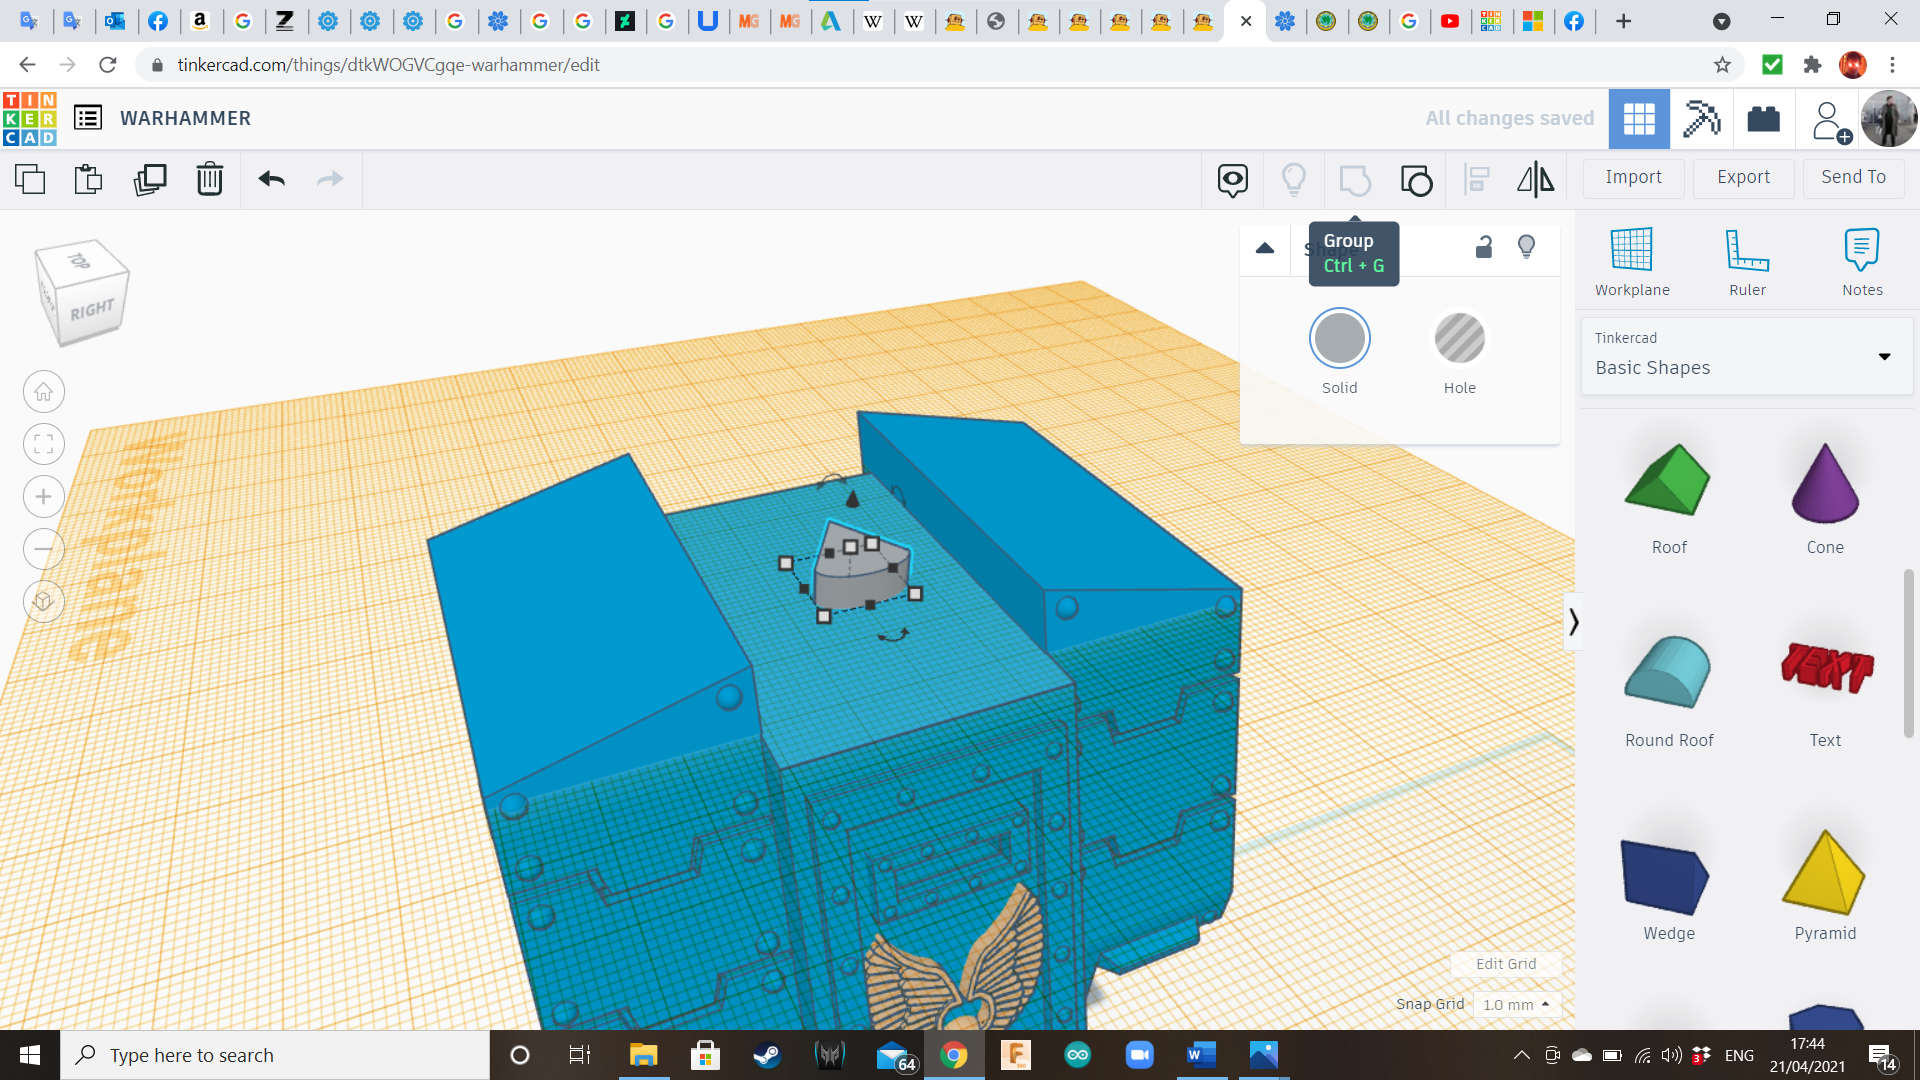Choose the Solid shape mode
This screenshot has height=1080, width=1920.
(1339, 339)
